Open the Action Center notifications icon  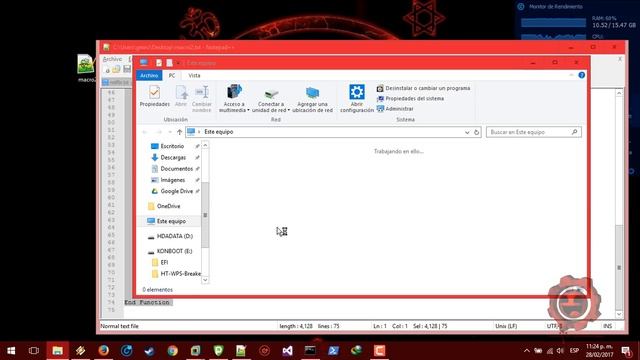626,351
